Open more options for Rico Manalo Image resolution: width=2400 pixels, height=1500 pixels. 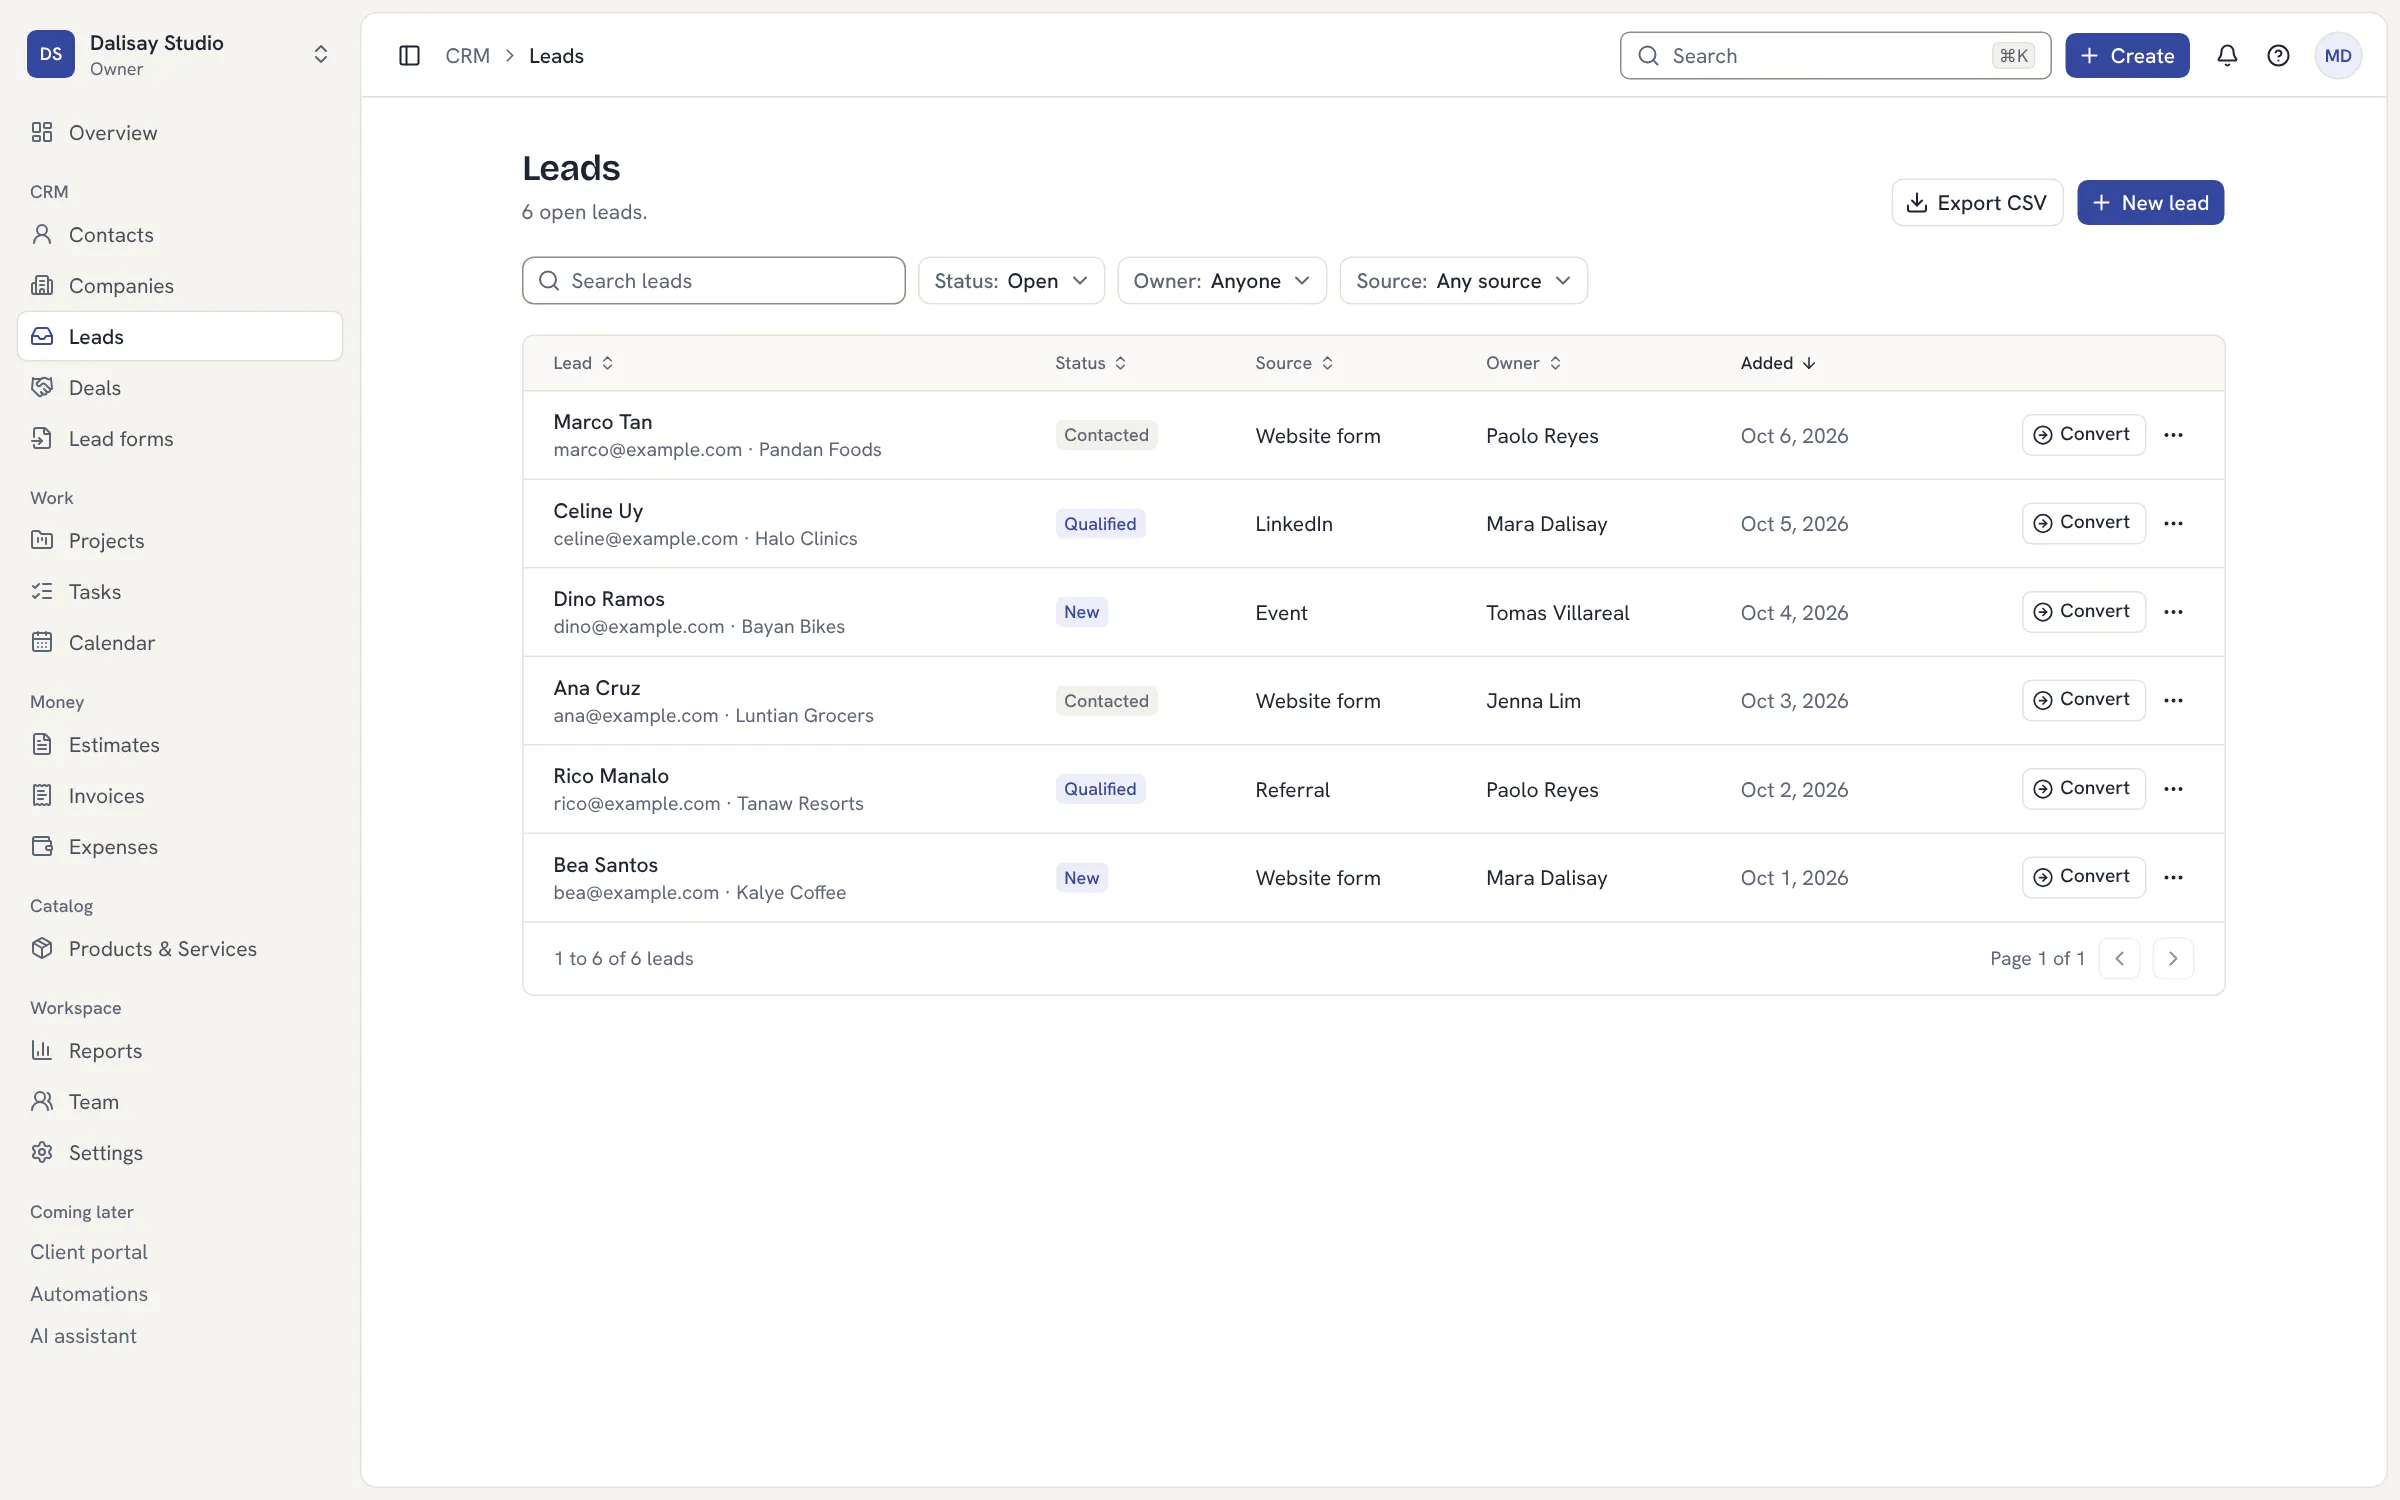(2173, 789)
